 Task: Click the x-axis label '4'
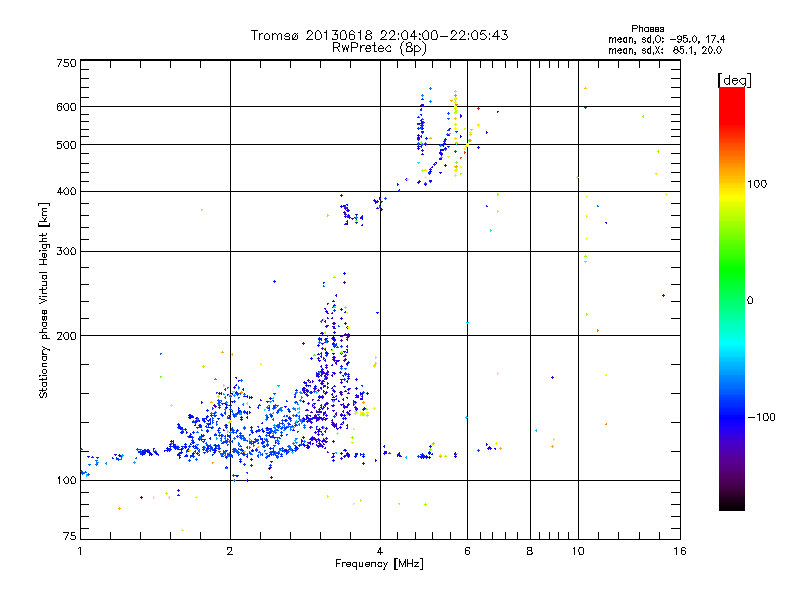[x=380, y=551]
